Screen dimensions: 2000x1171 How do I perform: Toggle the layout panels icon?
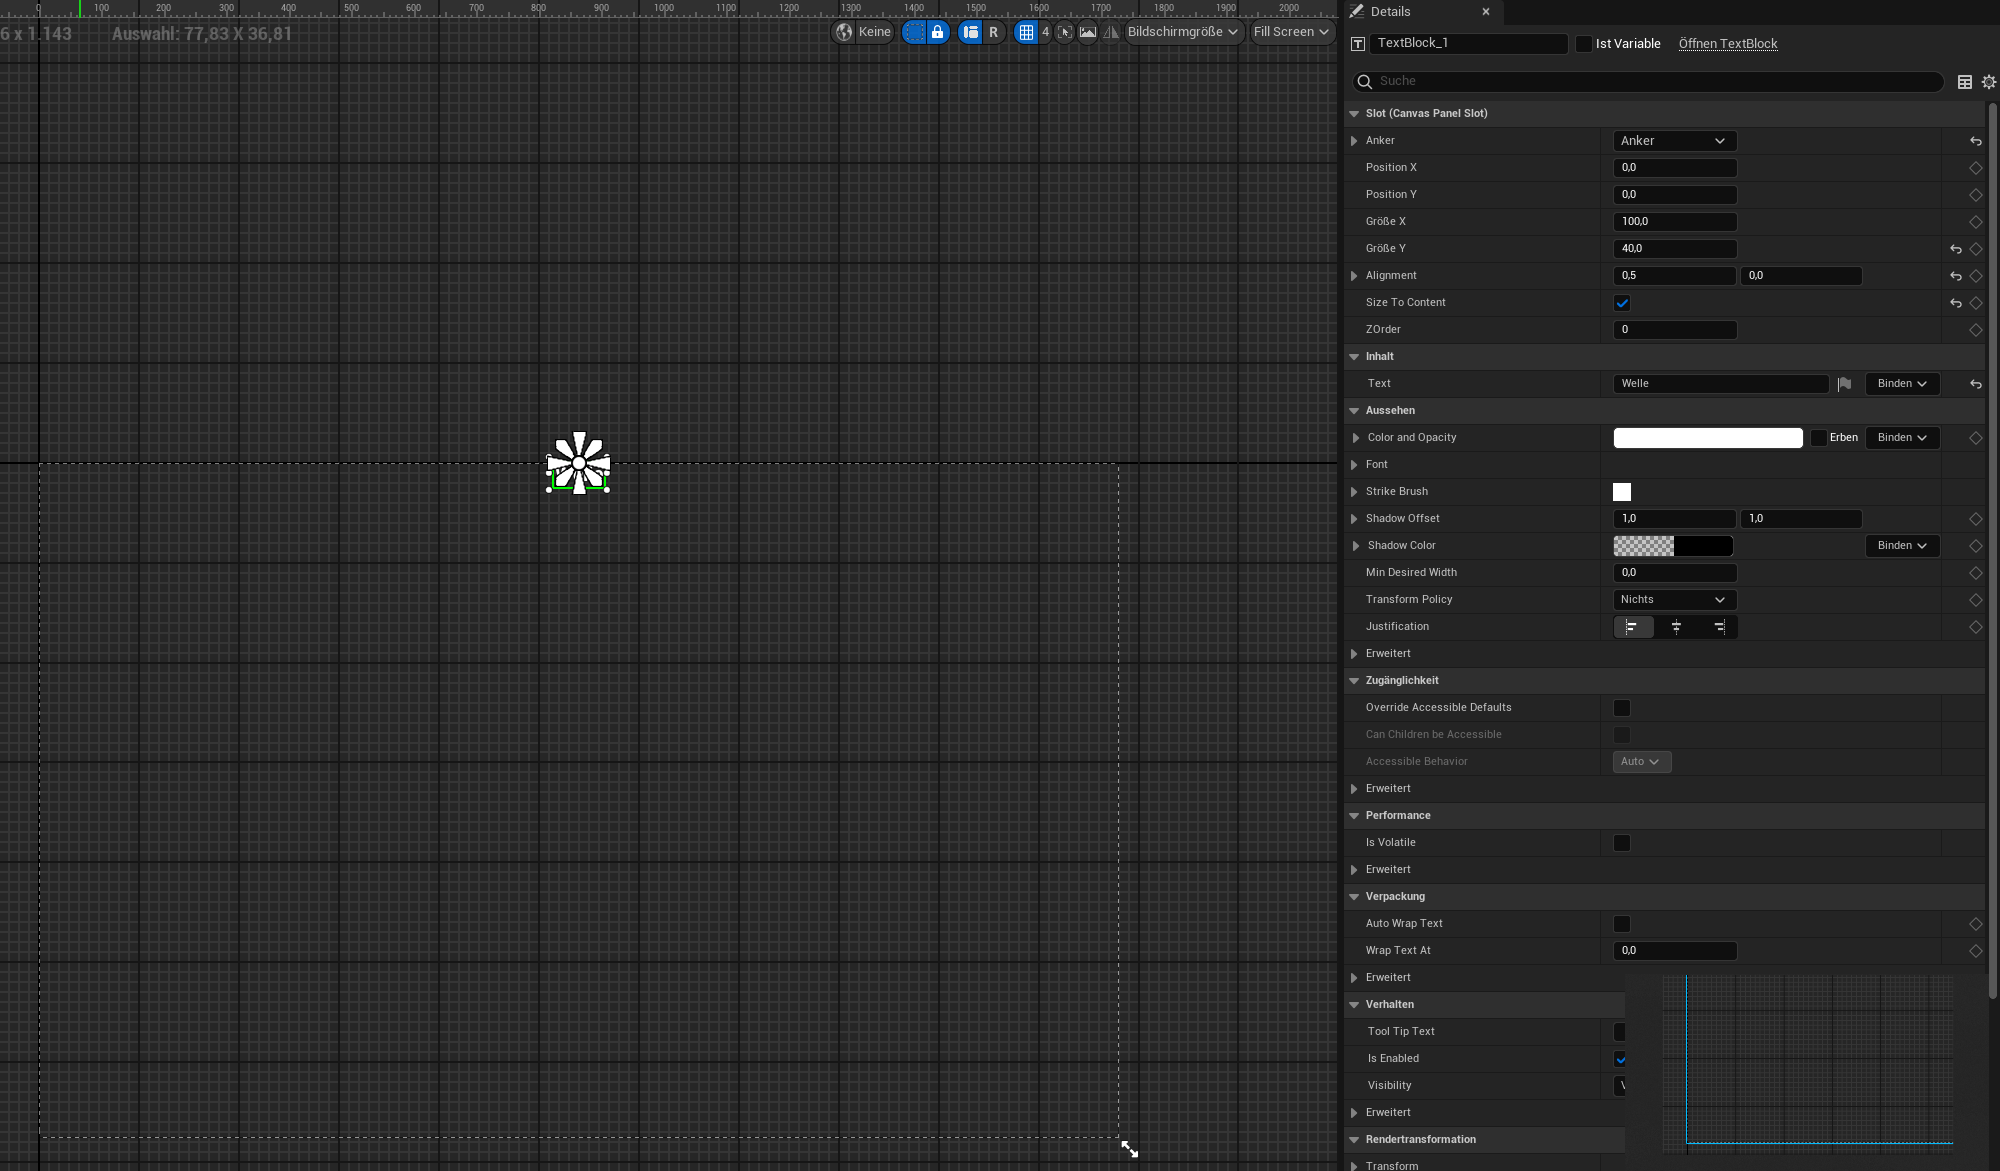[x=970, y=32]
